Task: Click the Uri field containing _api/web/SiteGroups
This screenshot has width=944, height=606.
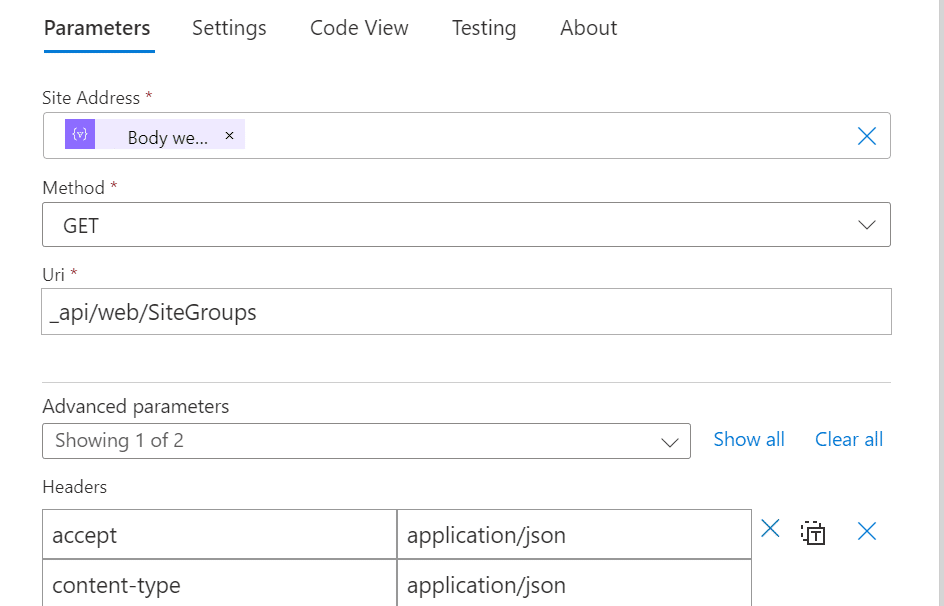Action: pos(467,312)
